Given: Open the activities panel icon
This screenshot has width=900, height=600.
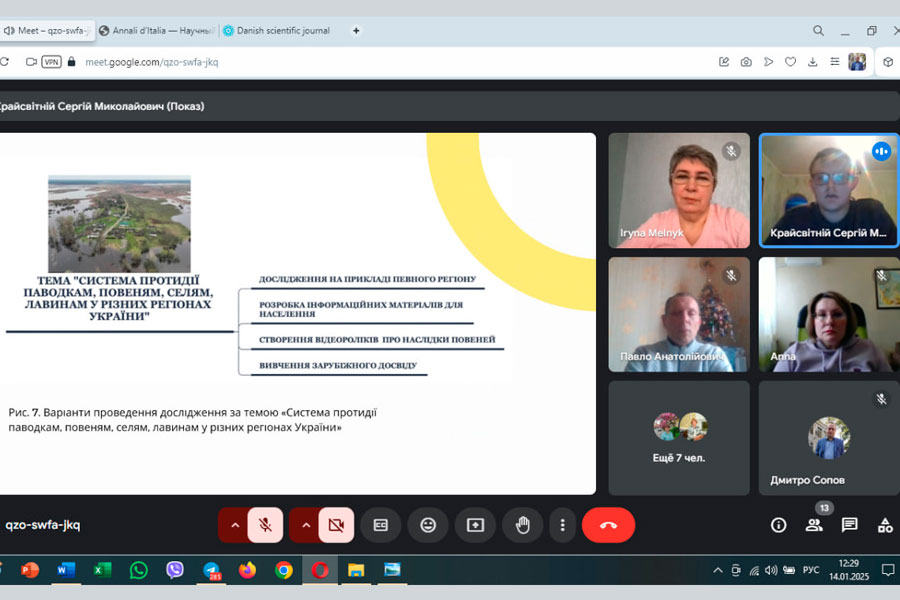Looking at the screenshot, I should tap(884, 525).
